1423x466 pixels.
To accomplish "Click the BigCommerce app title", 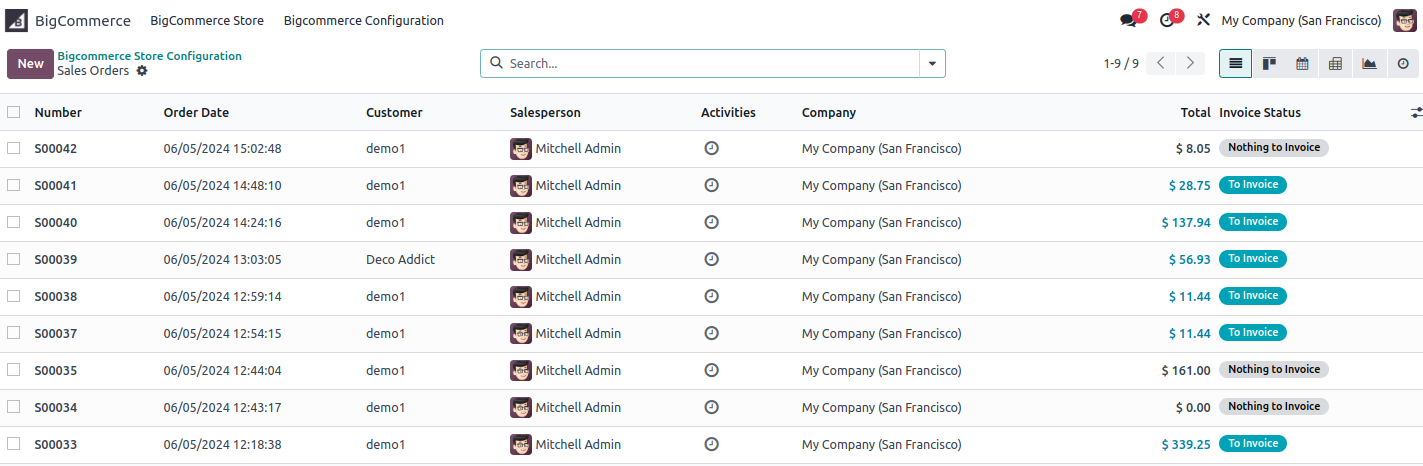I will [x=82, y=21].
